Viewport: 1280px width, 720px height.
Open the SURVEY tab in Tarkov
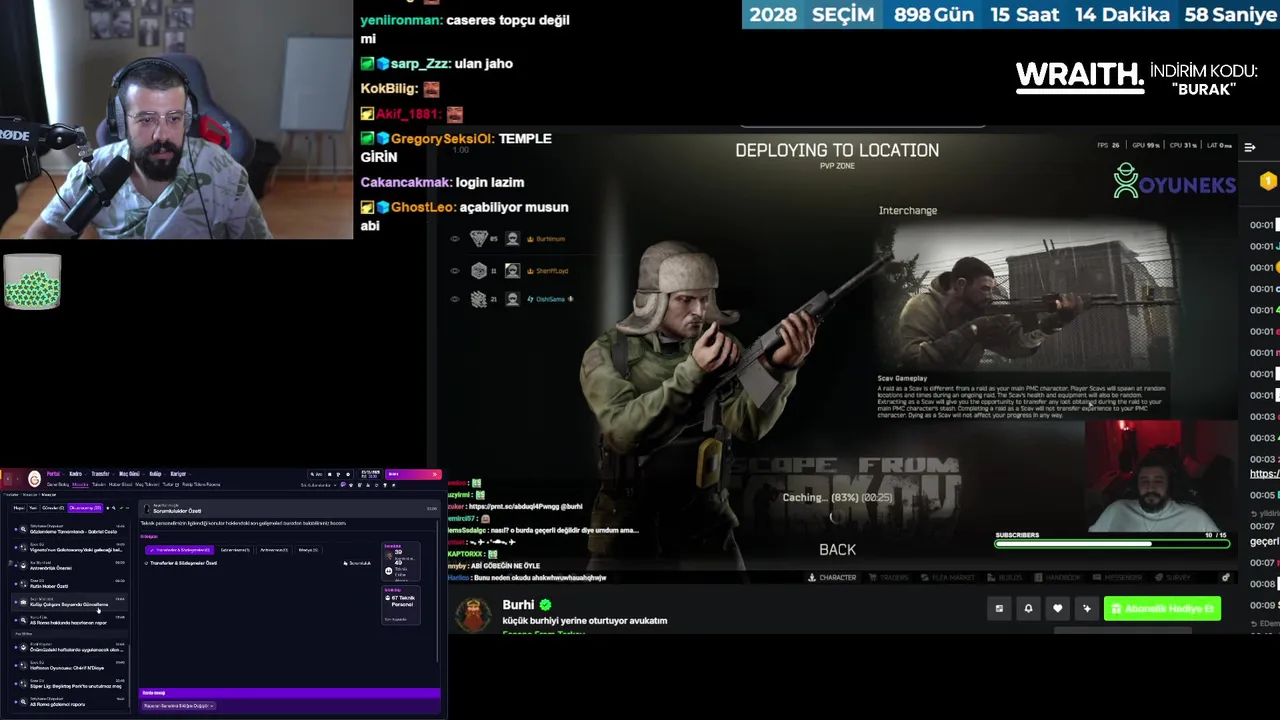pyautogui.click(x=1172, y=577)
